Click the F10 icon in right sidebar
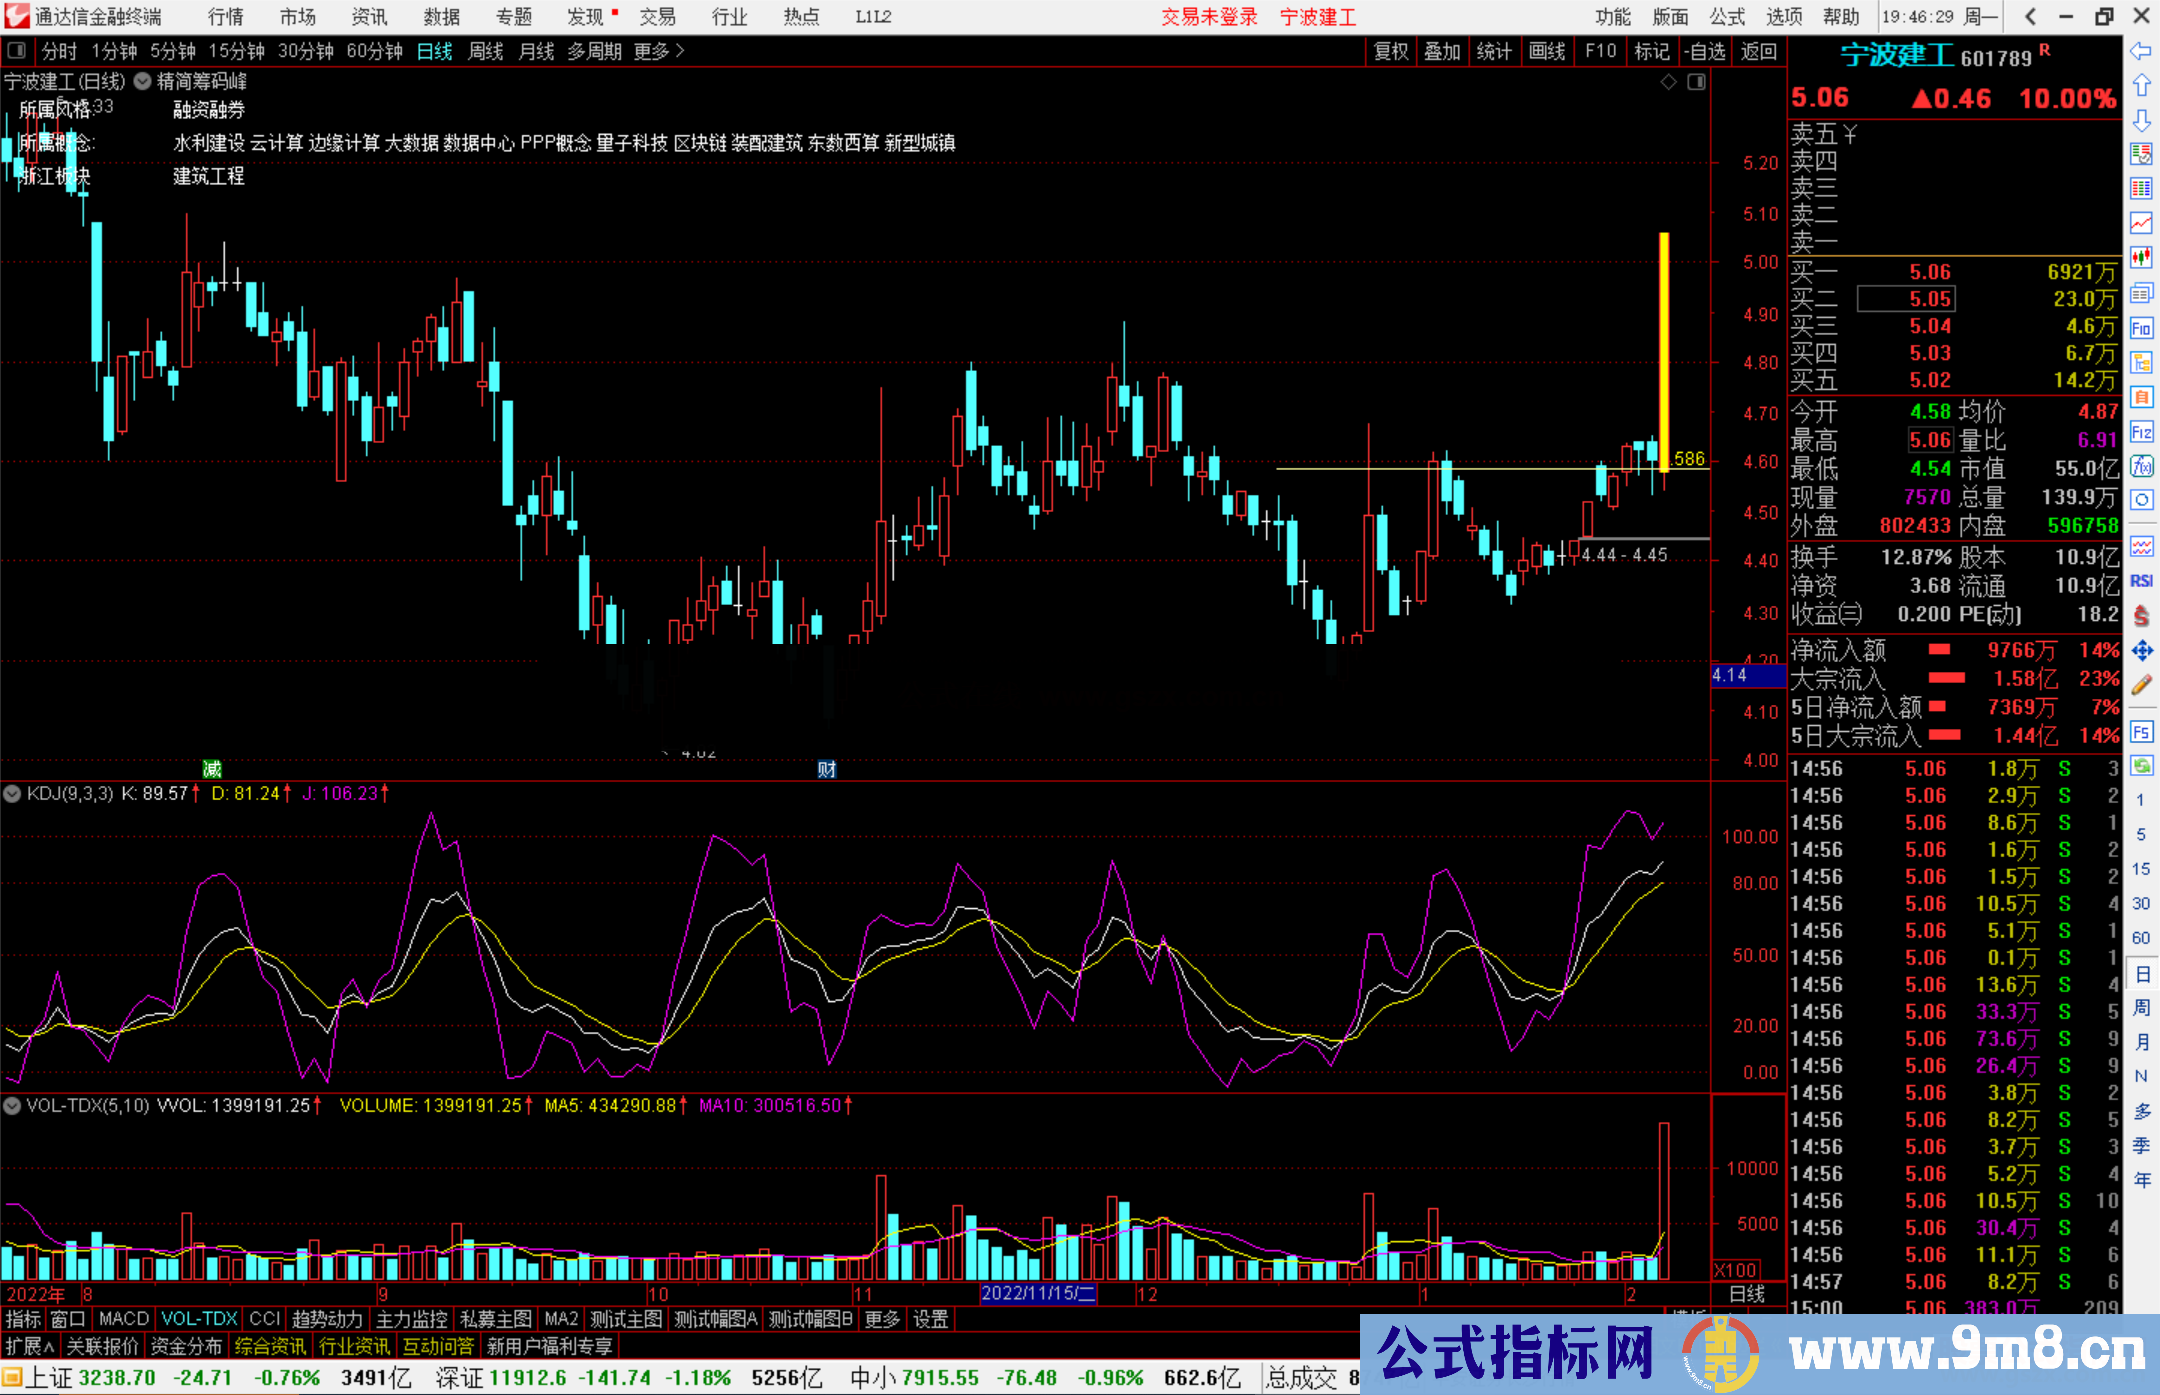The image size is (2160, 1395). 2141,328
